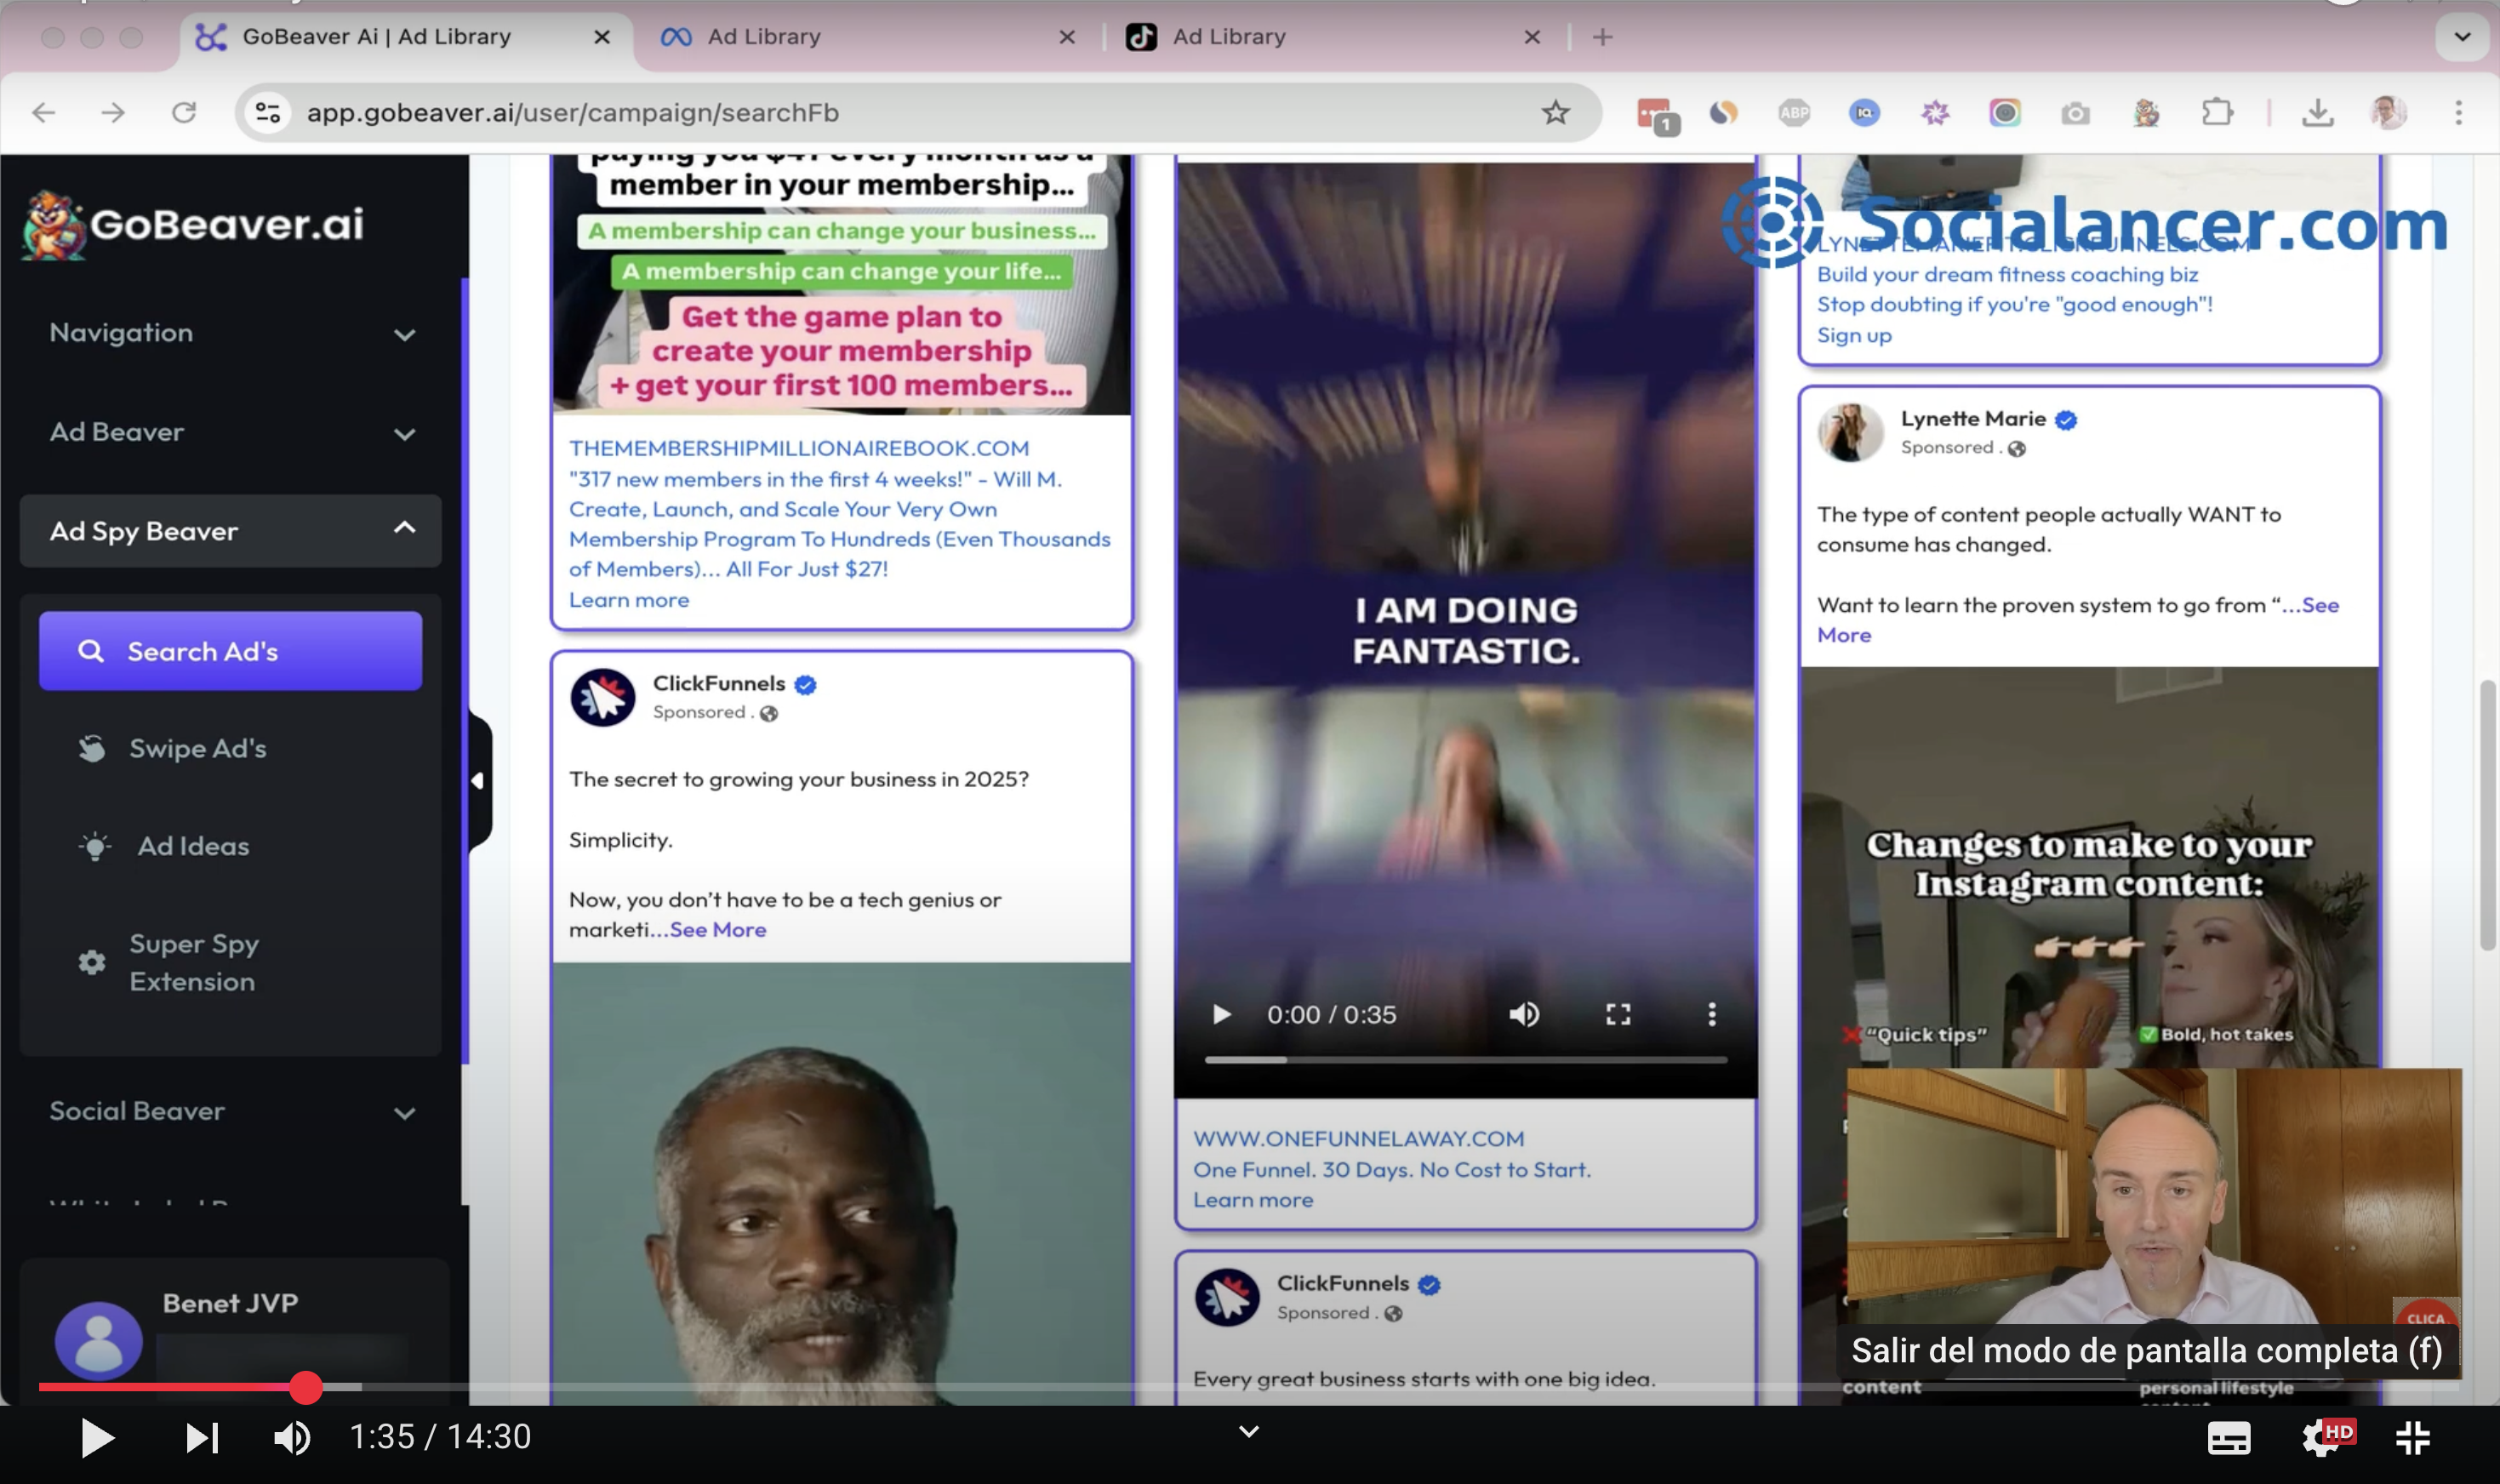Image resolution: width=2500 pixels, height=1484 pixels.
Task: Collapse the sidebar with the arrow handle
Action: coord(479,780)
